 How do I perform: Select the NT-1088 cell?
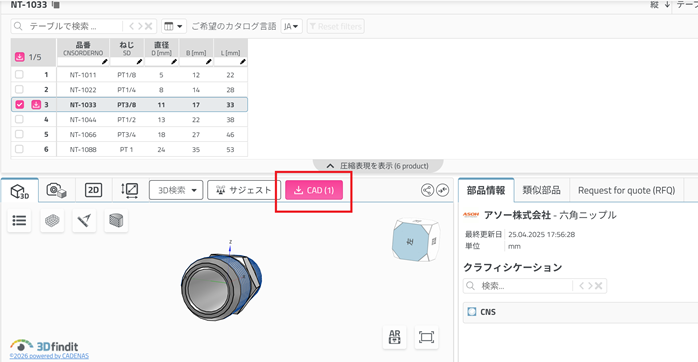pyautogui.click(x=83, y=150)
